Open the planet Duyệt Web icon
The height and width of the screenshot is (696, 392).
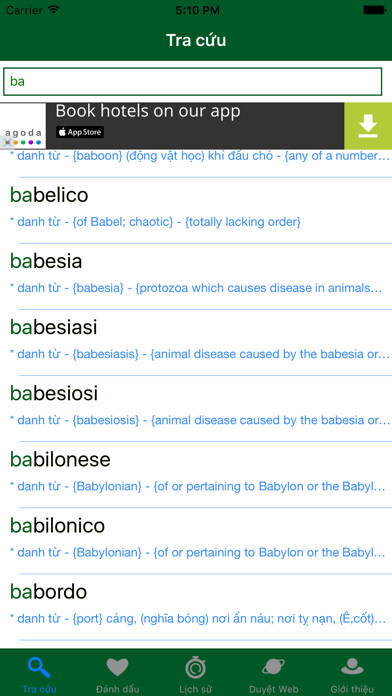[273, 668]
